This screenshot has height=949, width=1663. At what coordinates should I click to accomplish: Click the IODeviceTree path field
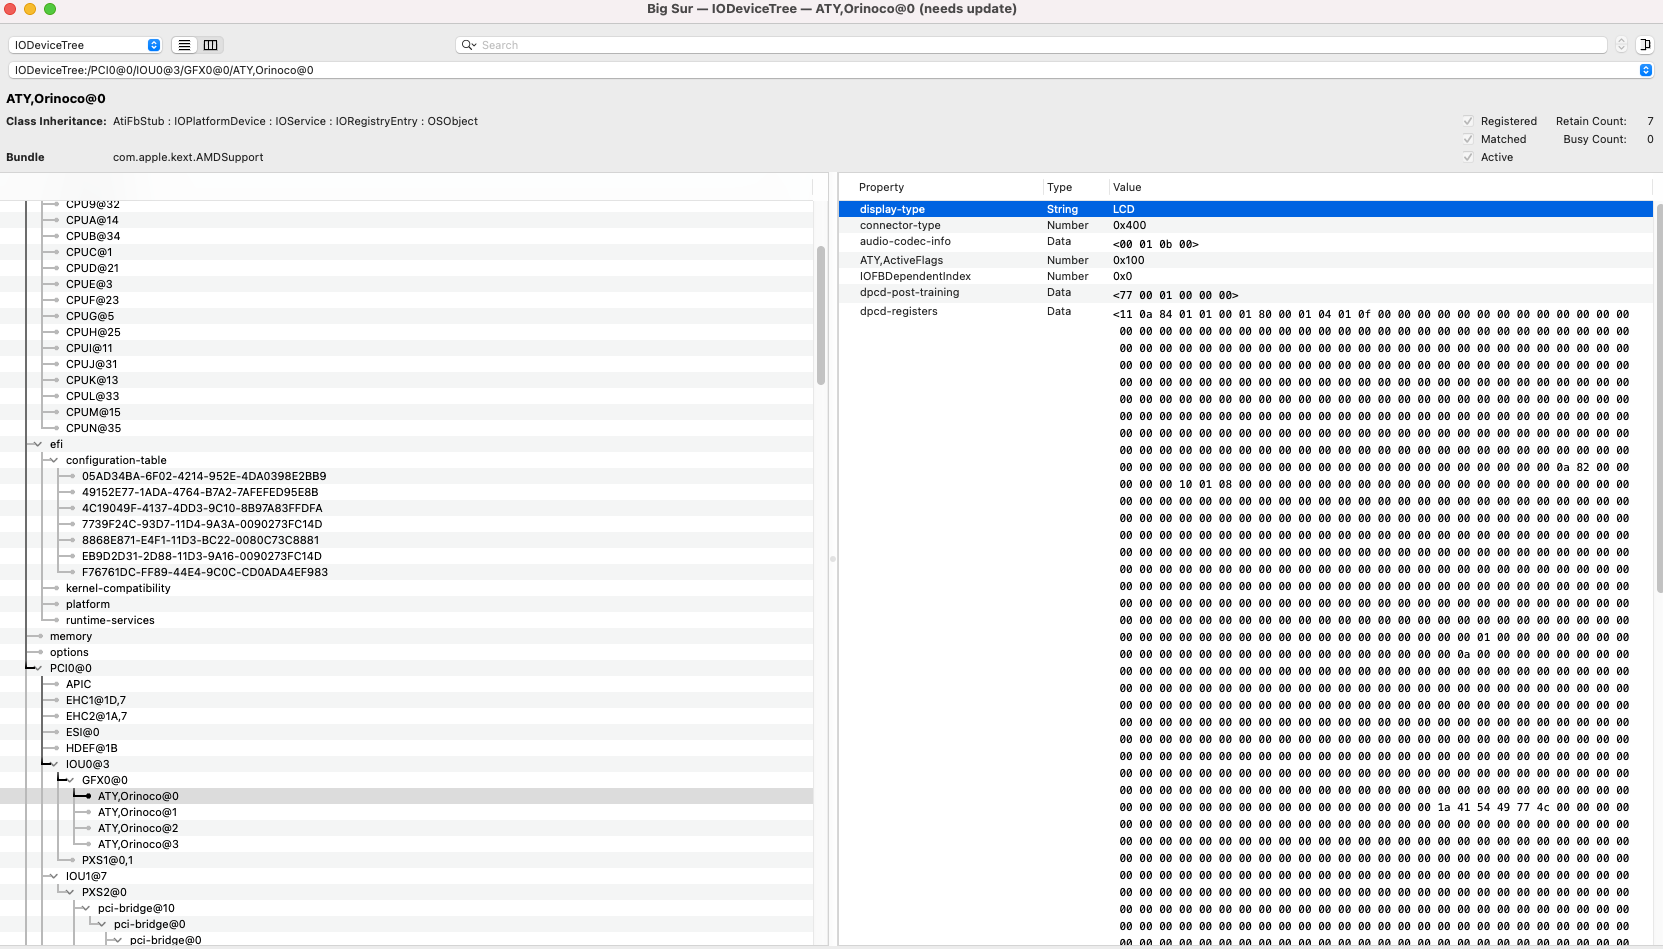pyautogui.click(x=830, y=70)
